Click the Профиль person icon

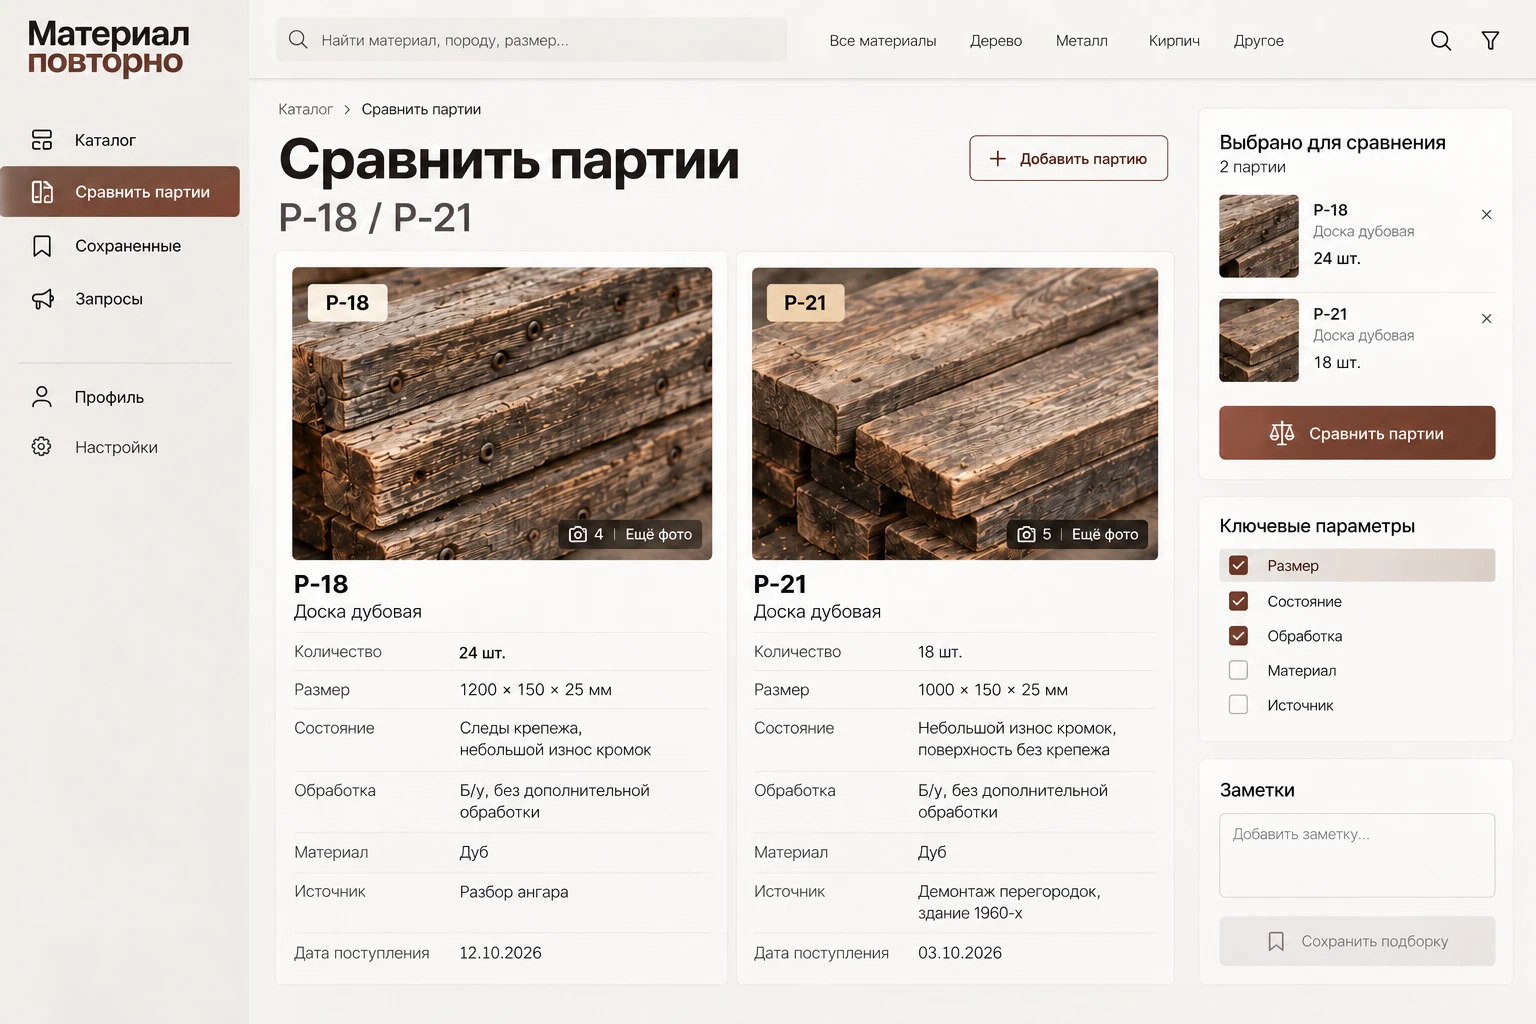42,397
